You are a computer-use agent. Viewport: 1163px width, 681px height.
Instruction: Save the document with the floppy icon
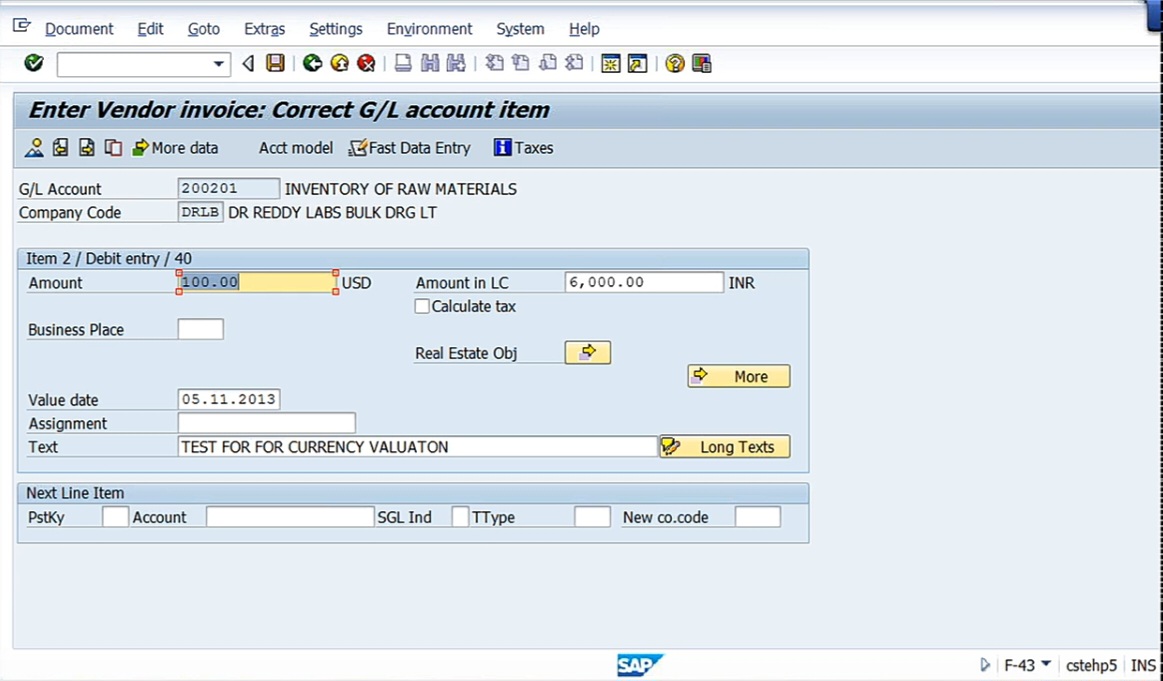tap(275, 63)
